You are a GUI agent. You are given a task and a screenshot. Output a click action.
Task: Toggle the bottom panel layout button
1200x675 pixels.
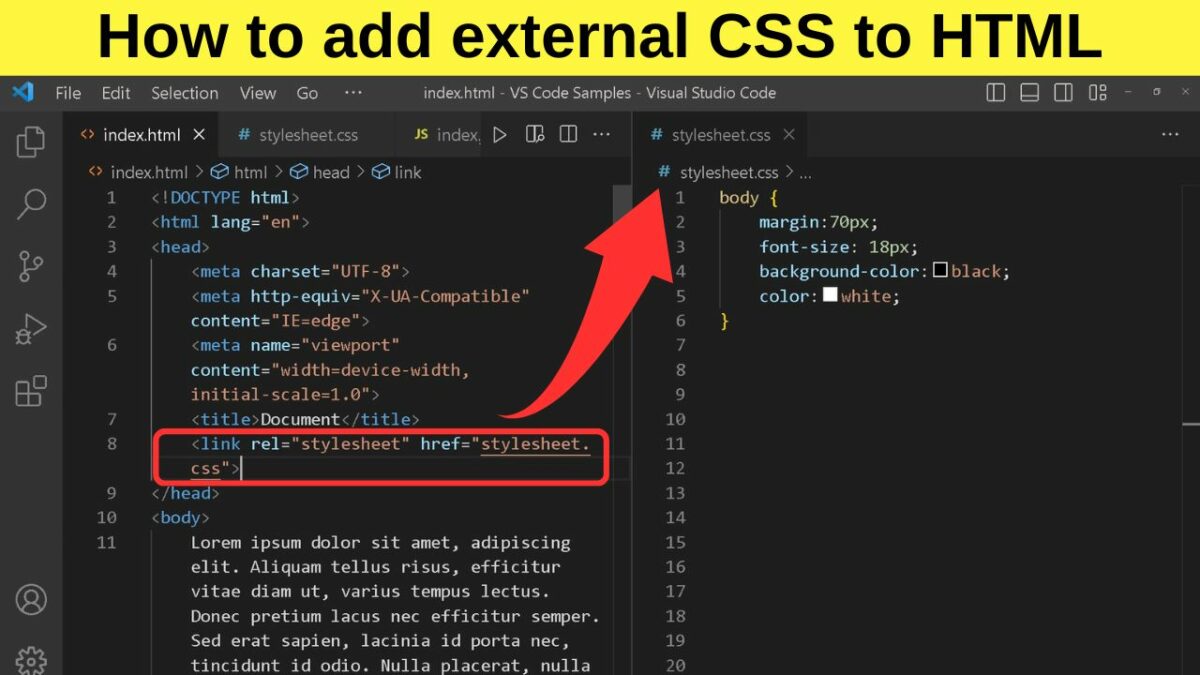(x=1030, y=93)
